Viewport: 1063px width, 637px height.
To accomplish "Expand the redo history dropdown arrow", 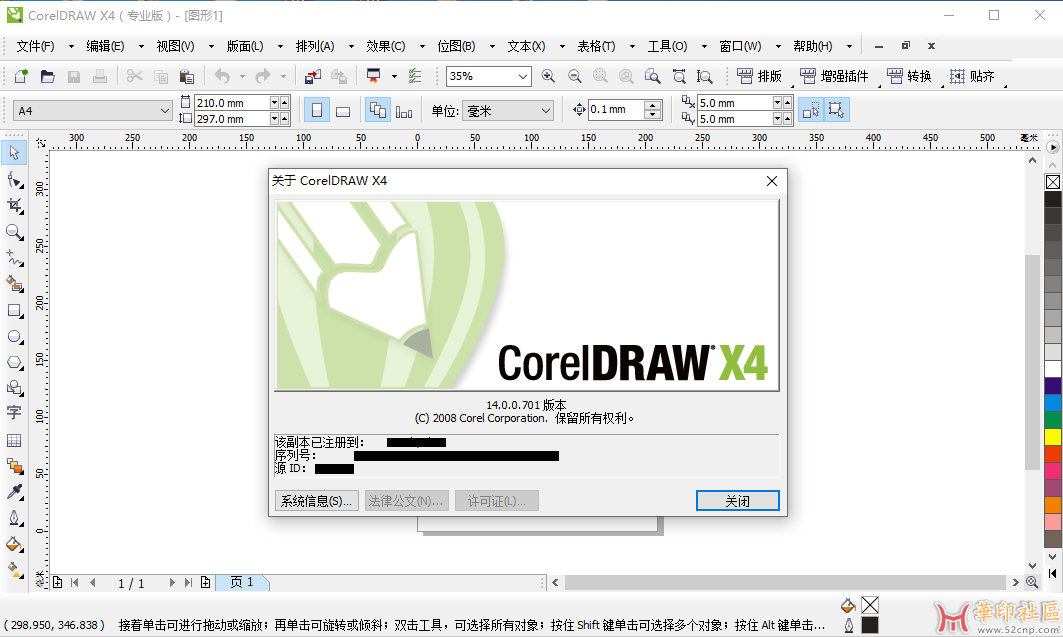I will (283, 76).
